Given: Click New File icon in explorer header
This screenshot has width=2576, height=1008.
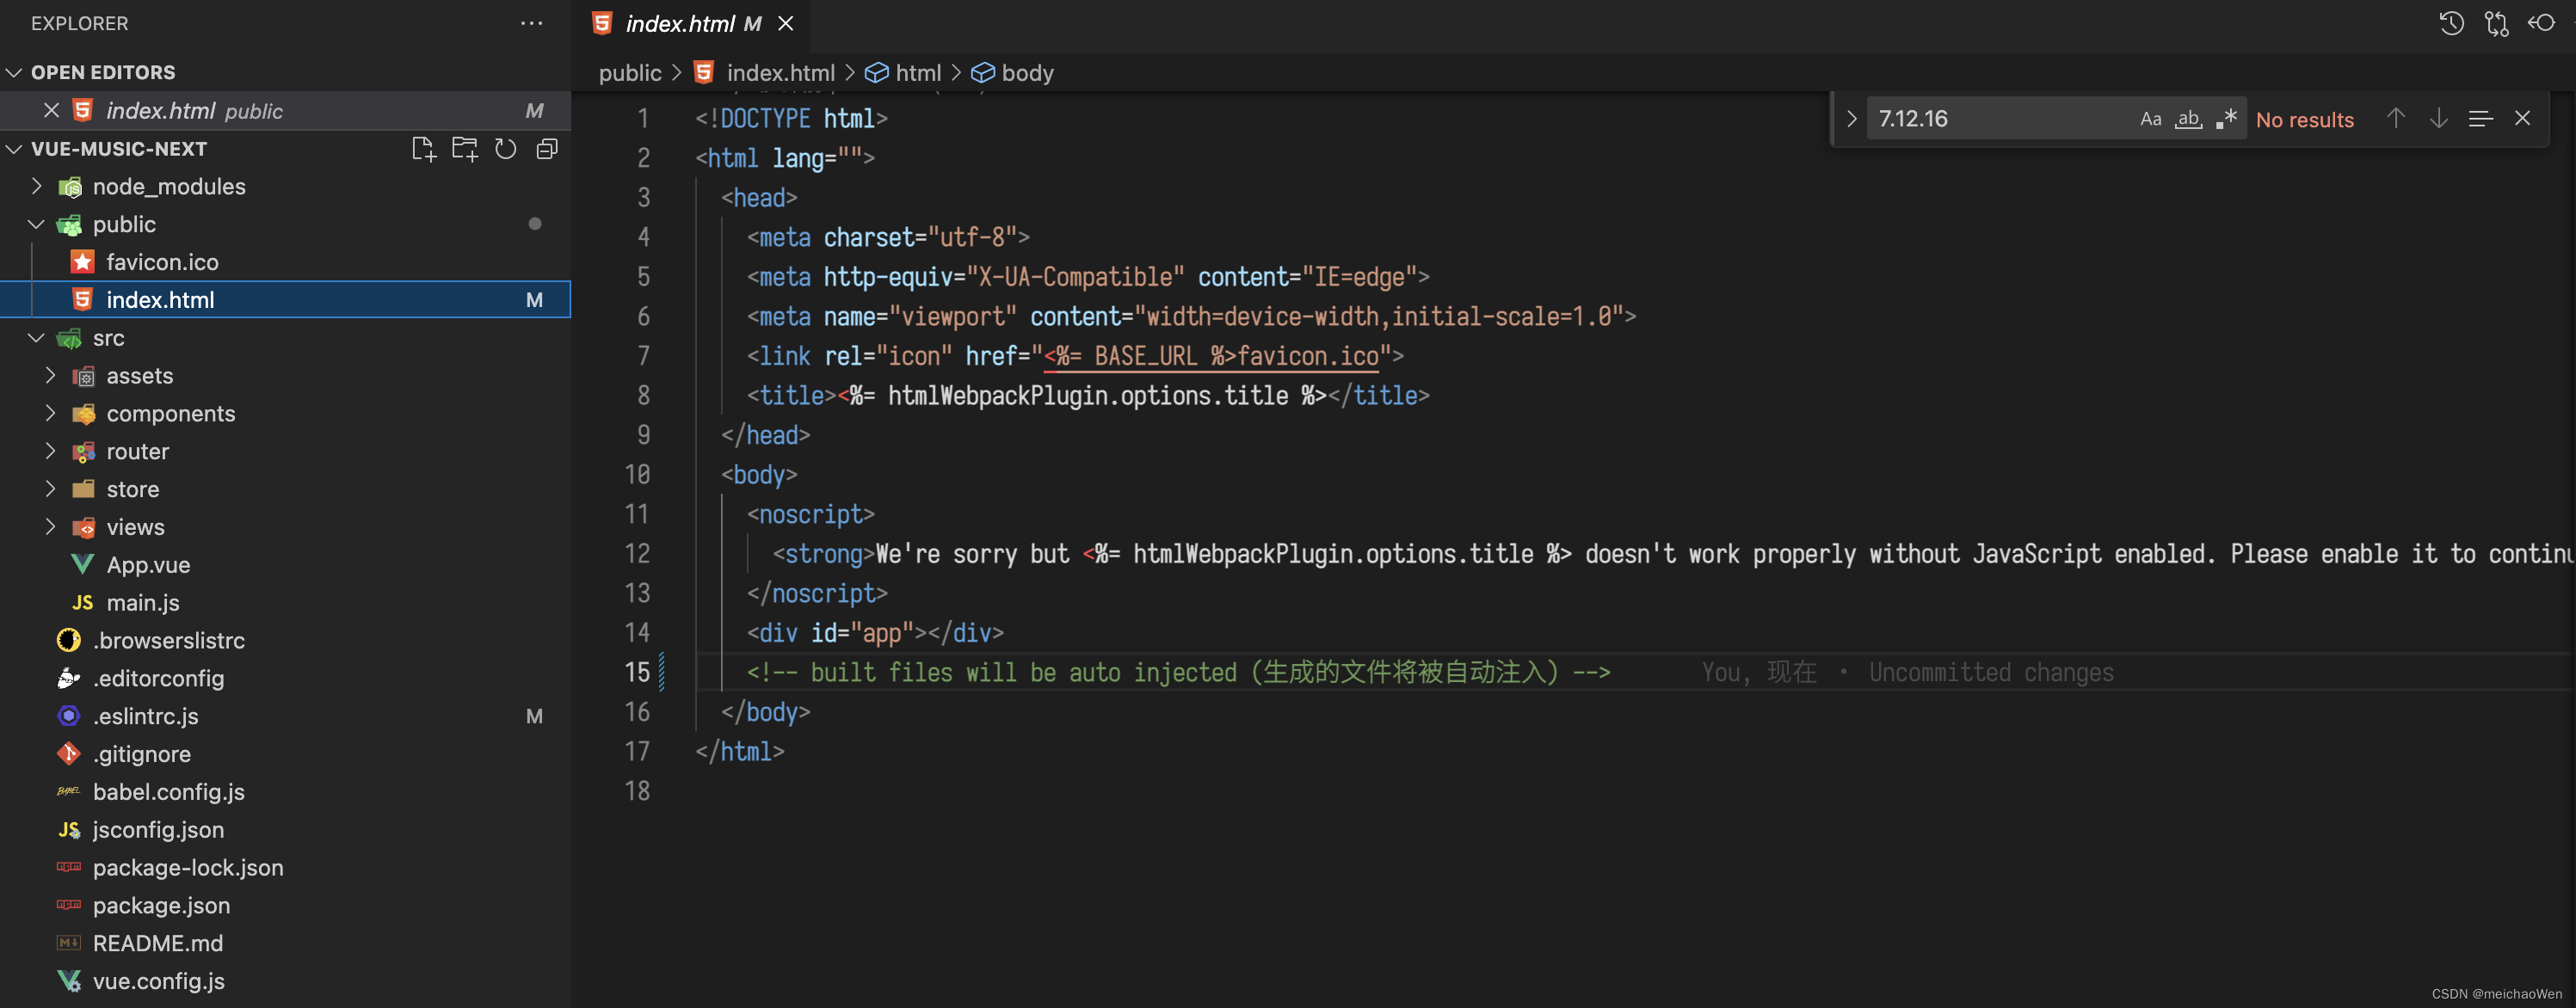Looking at the screenshot, I should pos(423,149).
